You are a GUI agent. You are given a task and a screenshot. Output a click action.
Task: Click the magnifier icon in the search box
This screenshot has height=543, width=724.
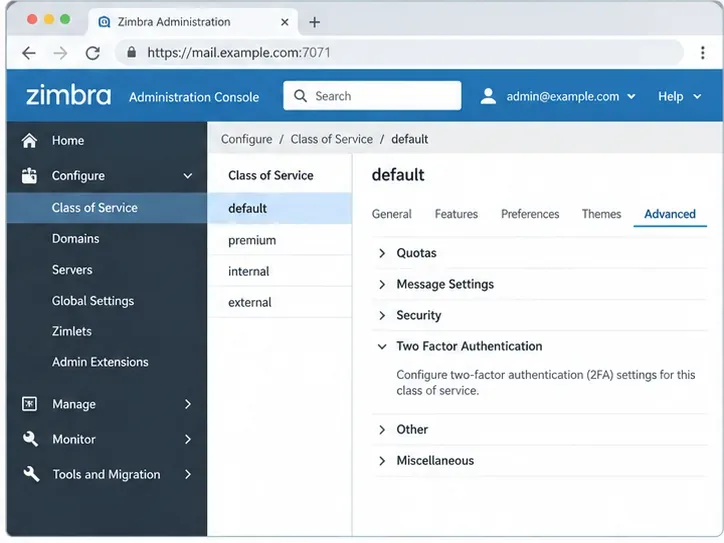(x=300, y=96)
